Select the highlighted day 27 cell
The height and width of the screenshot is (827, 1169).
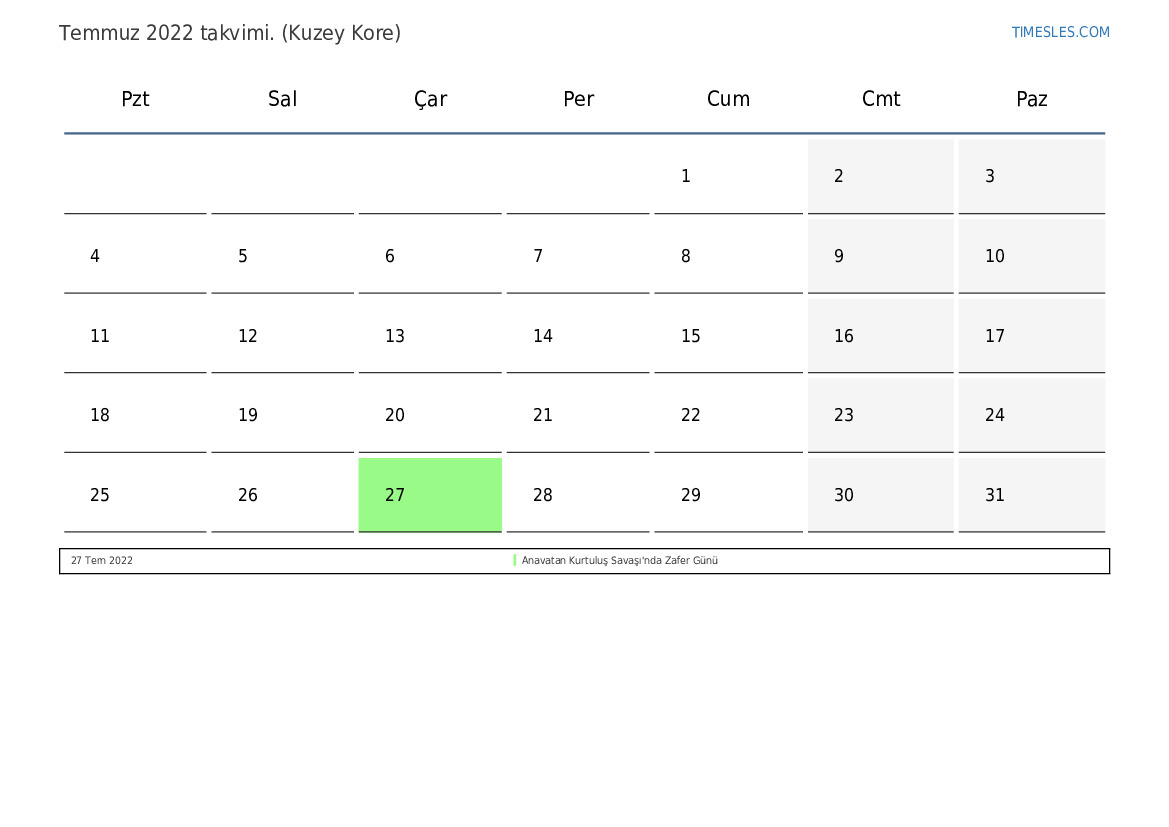(x=430, y=494)
